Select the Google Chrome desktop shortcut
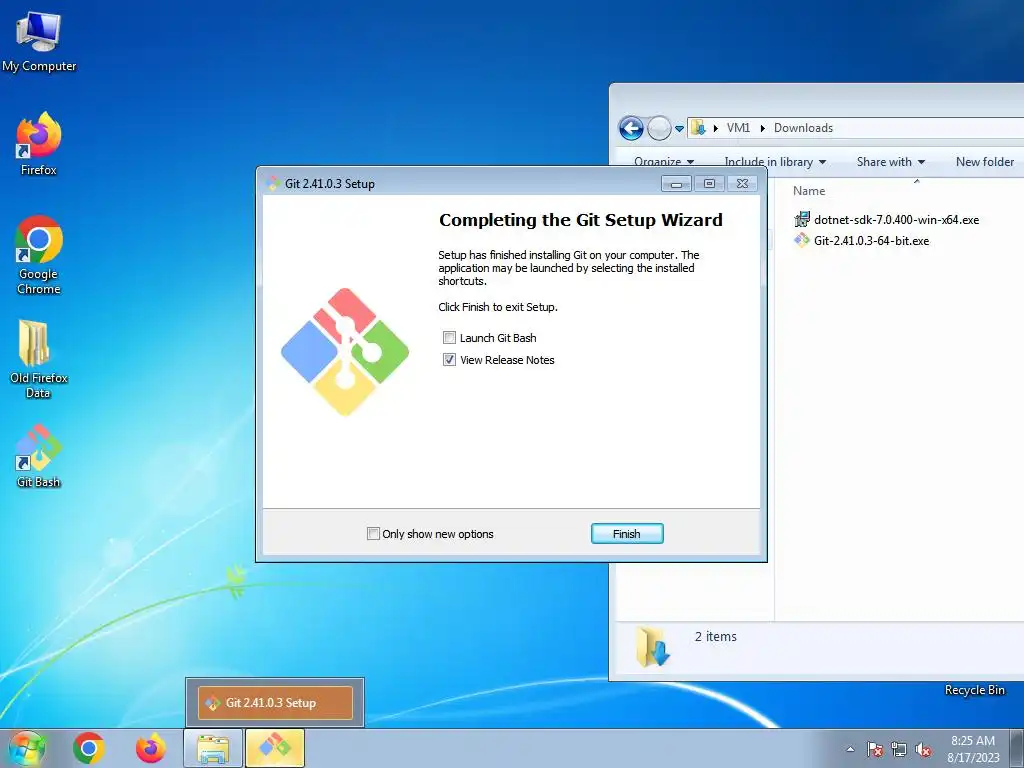The image size is (1024, 768). pos(39,255)
